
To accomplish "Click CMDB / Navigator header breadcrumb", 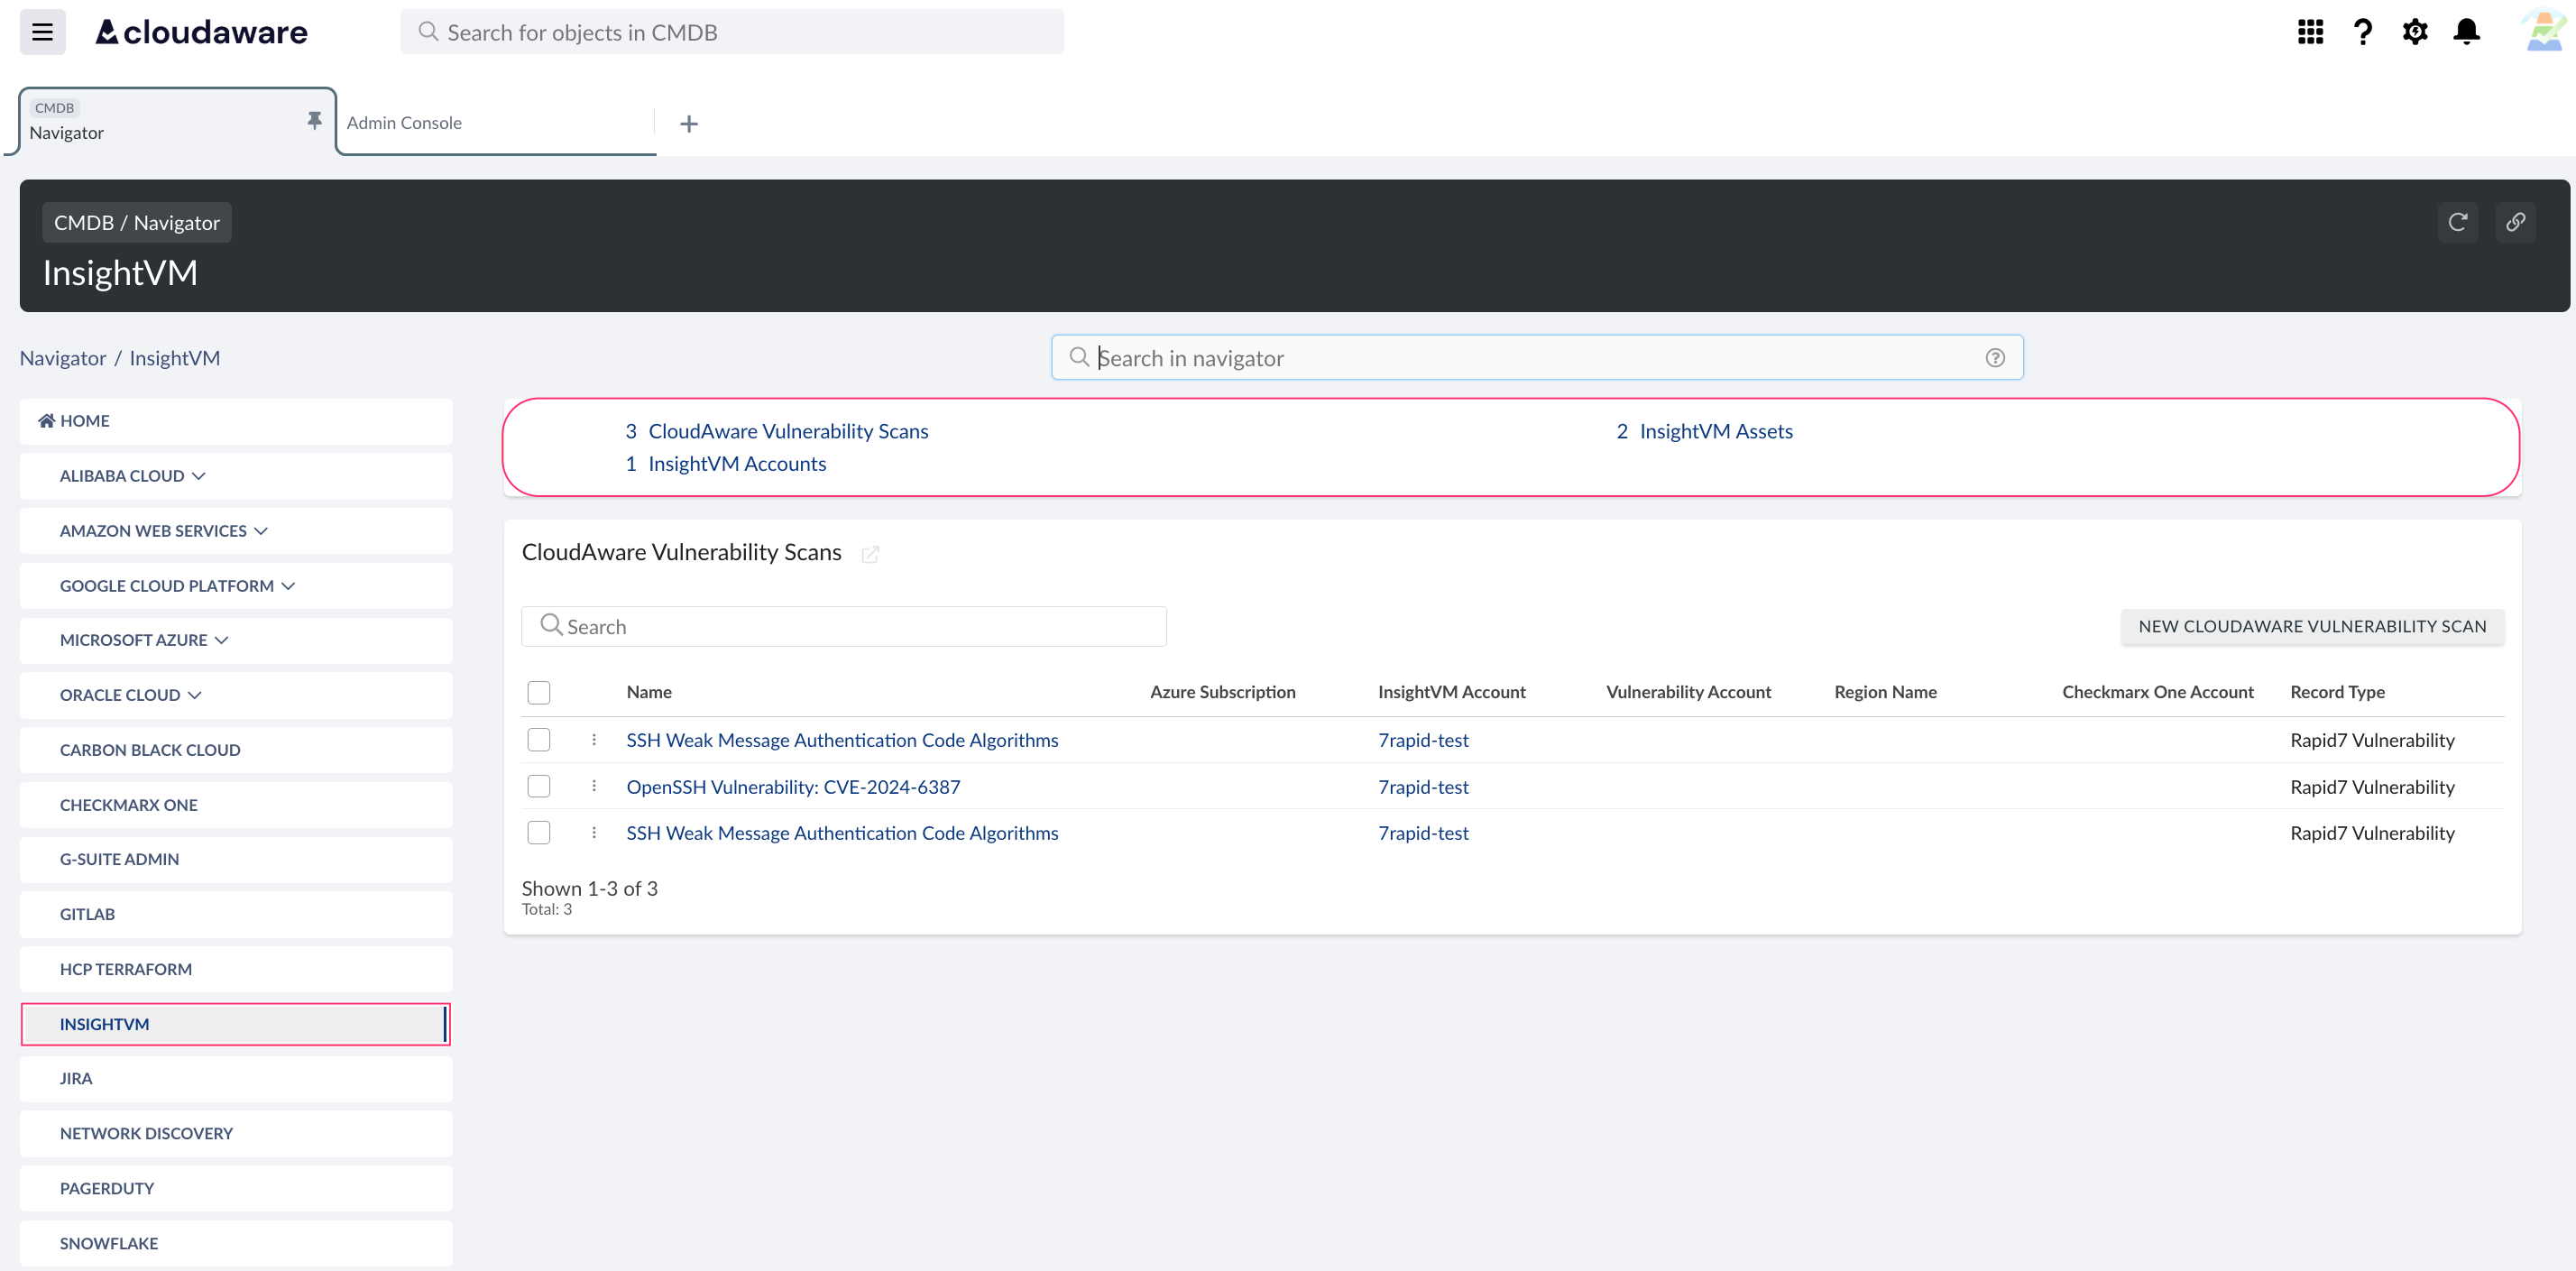I will (x=137, y=222).
